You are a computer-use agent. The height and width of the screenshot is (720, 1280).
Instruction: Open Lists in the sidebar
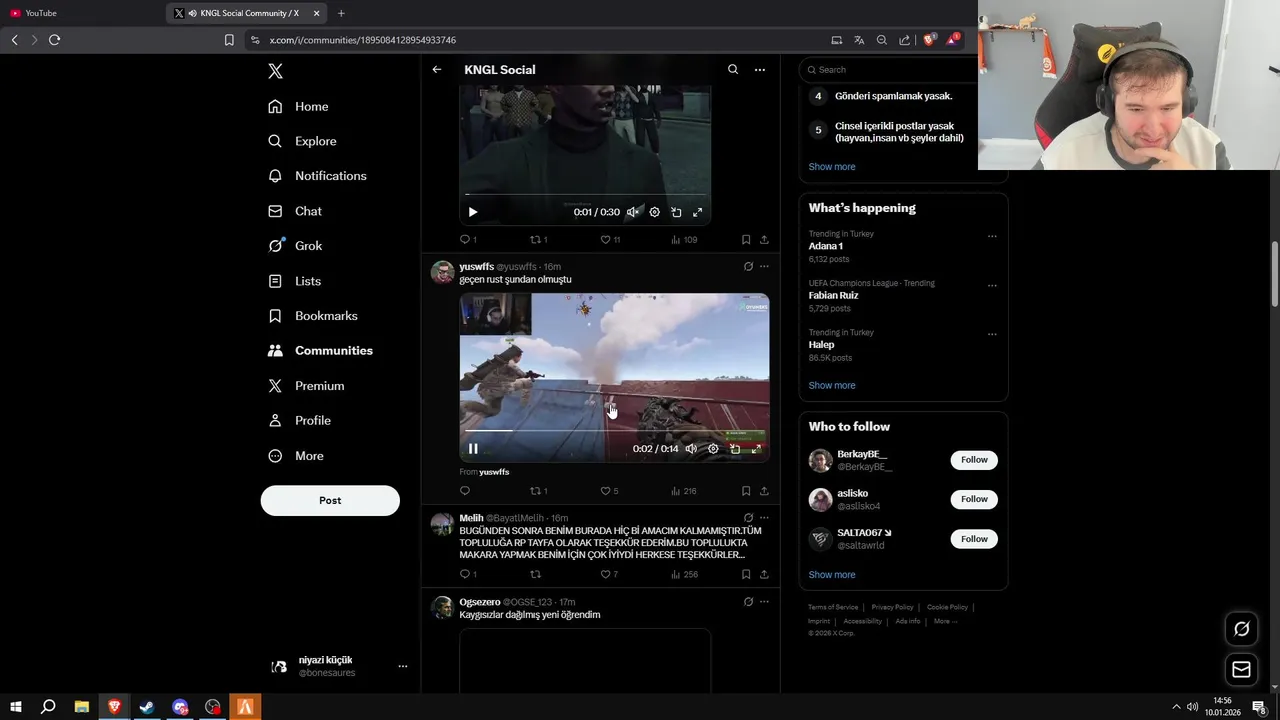294,281
